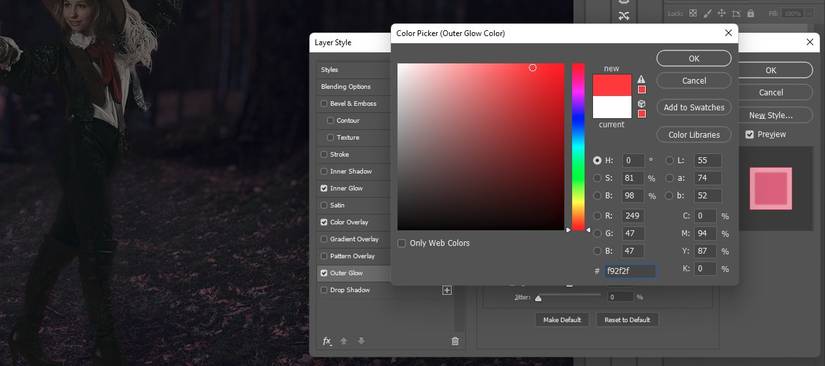Click the Jitter slider handle
The width and height of the screenshot is (825, 366).
[538, 298]
